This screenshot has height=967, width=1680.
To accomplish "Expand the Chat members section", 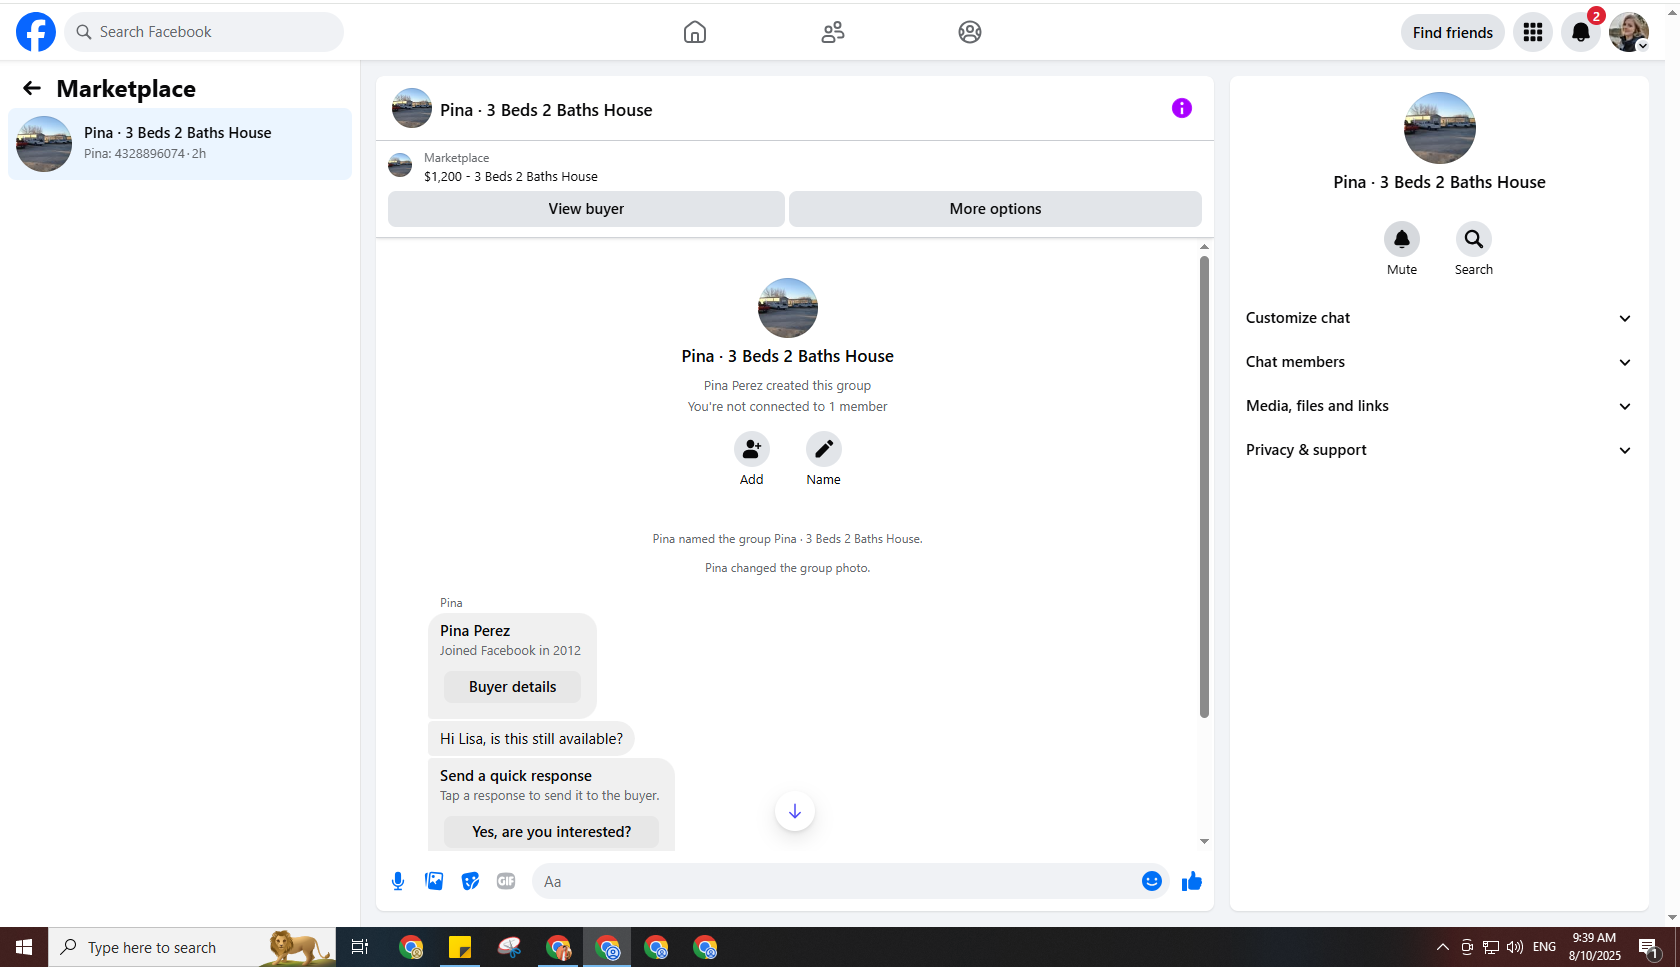I will 1439,362.
